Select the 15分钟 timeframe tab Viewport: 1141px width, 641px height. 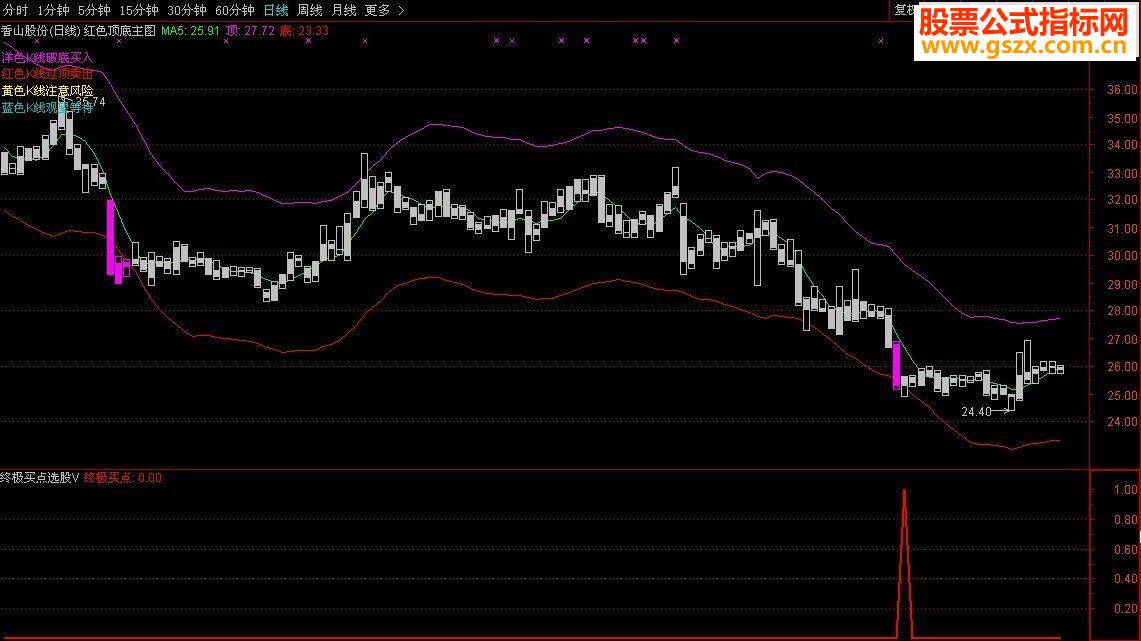138,10
